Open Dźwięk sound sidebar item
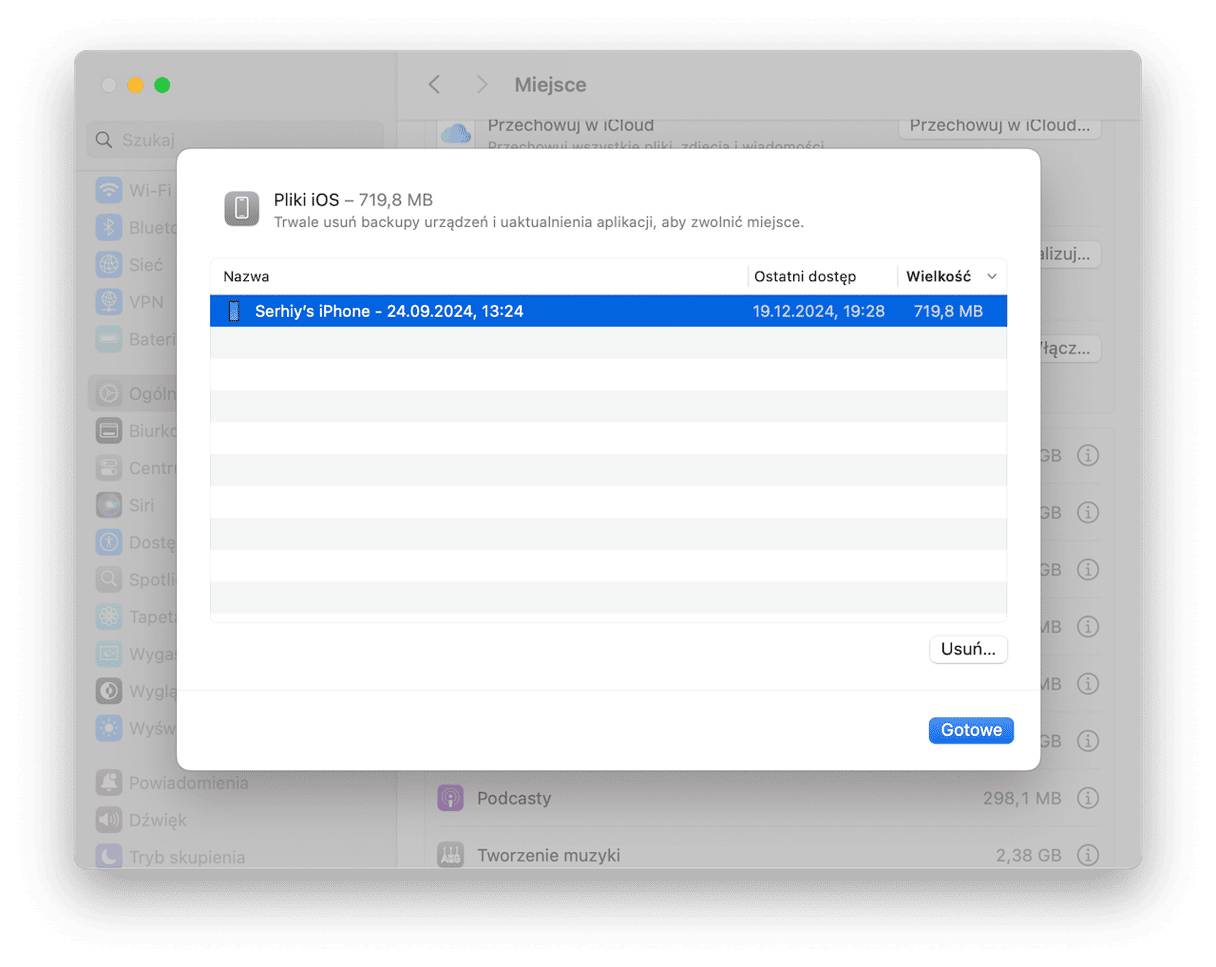The width and height of the screenshot is (1216, 967). click(142, 820)
